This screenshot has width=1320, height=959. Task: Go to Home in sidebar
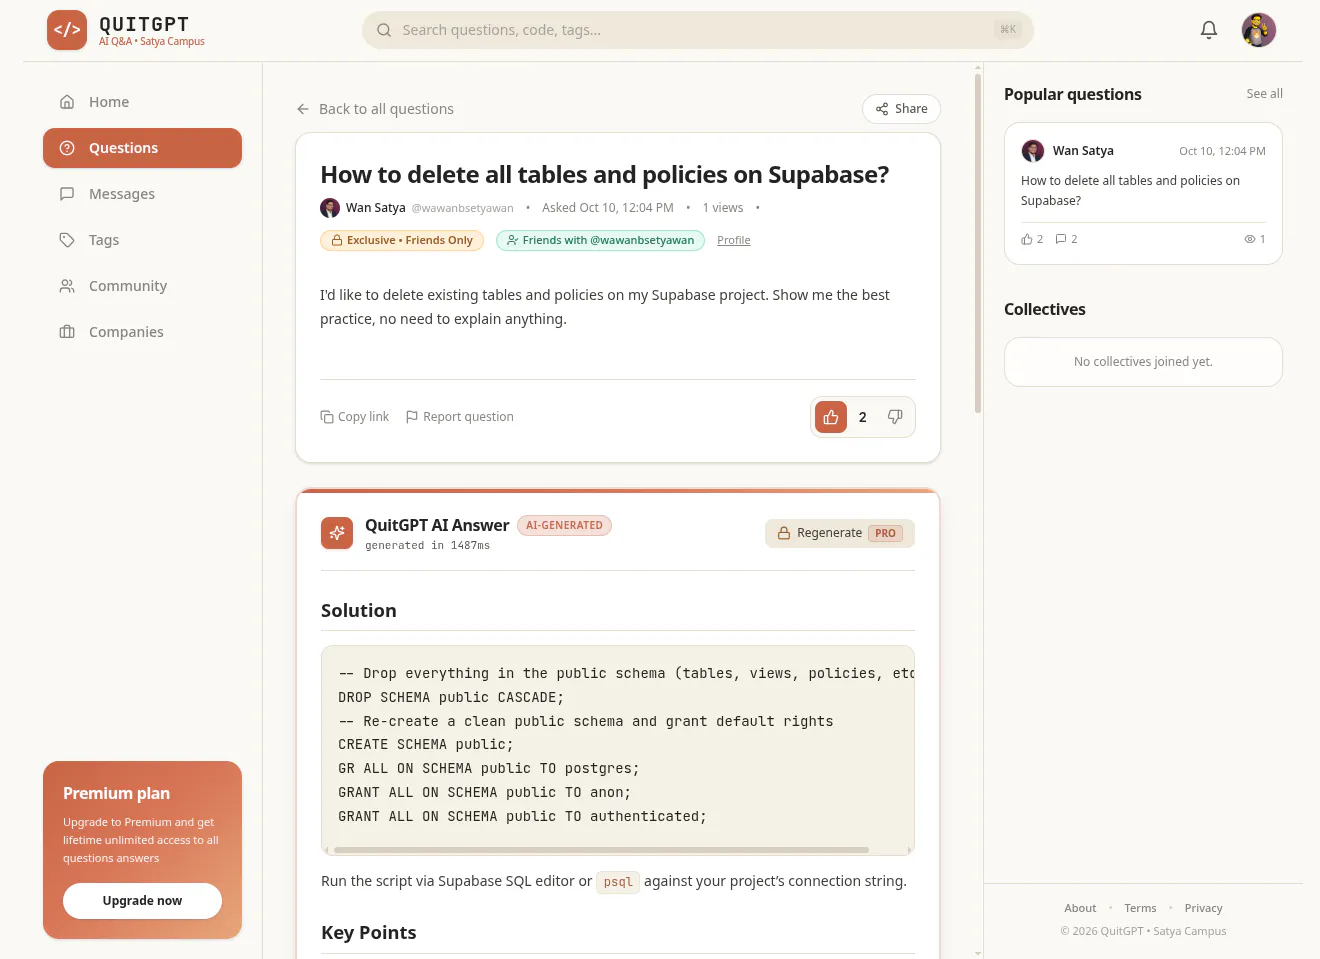tap(142, 102)
